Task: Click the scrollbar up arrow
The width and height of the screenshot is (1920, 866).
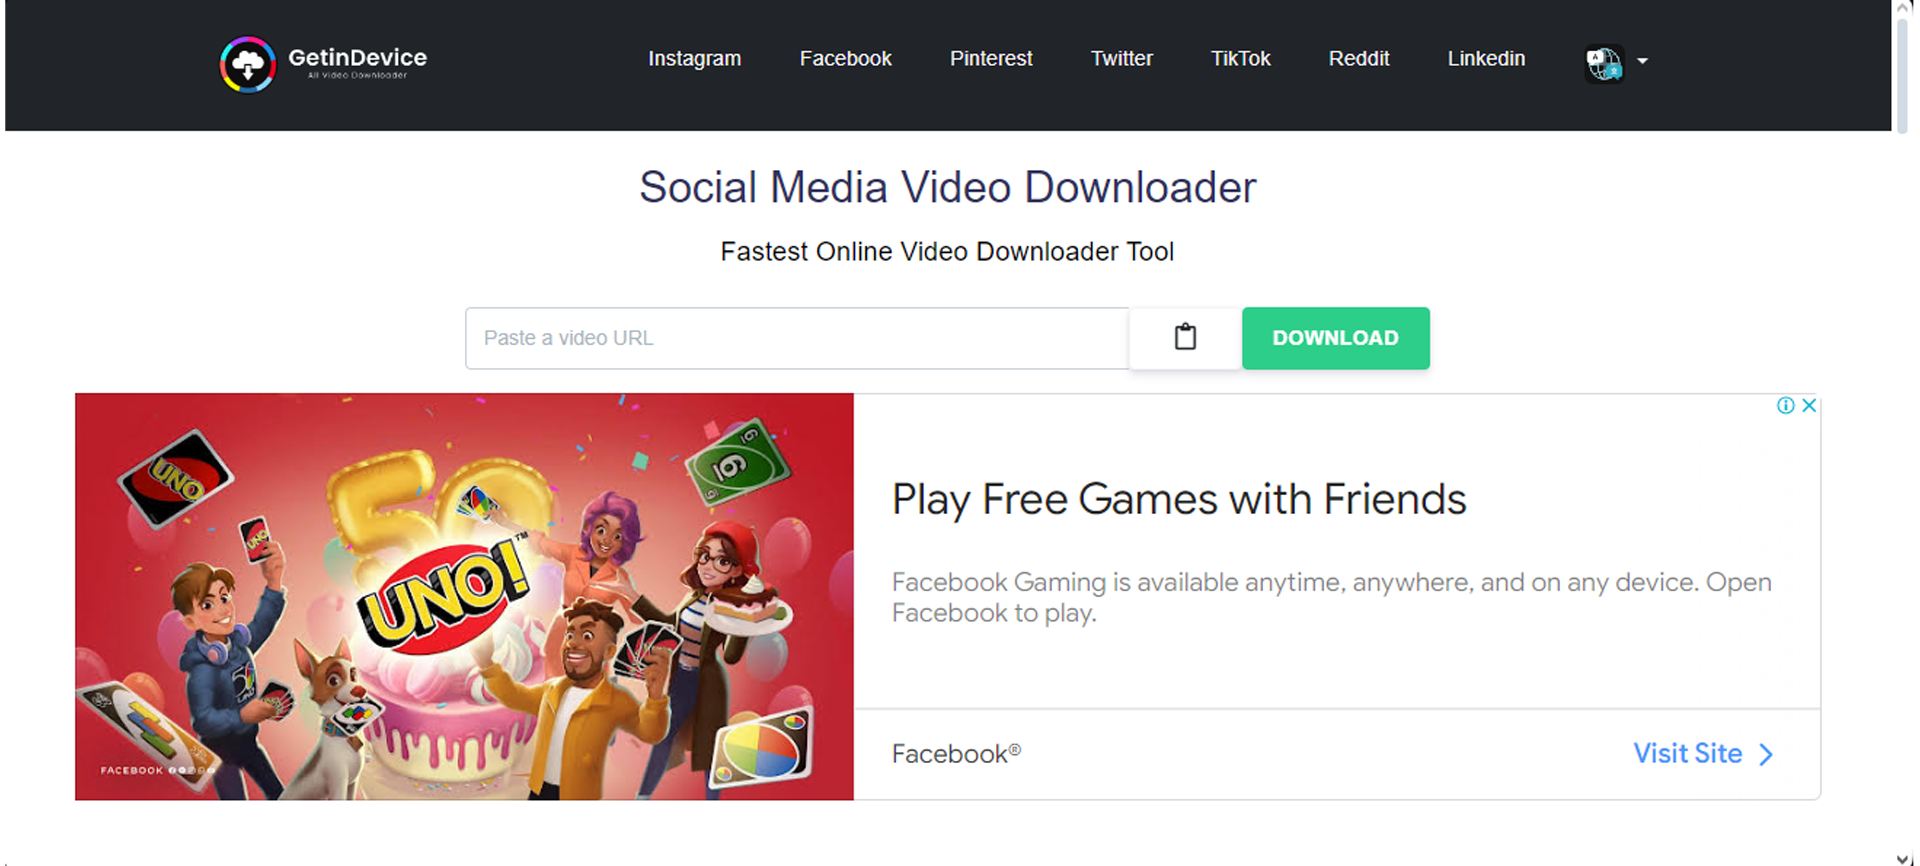Action: (x=1904, y=7)
